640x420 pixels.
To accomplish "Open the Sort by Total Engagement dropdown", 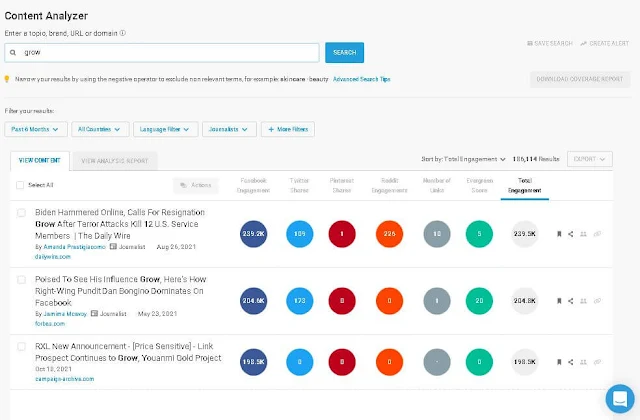I will tap(463, 159).
